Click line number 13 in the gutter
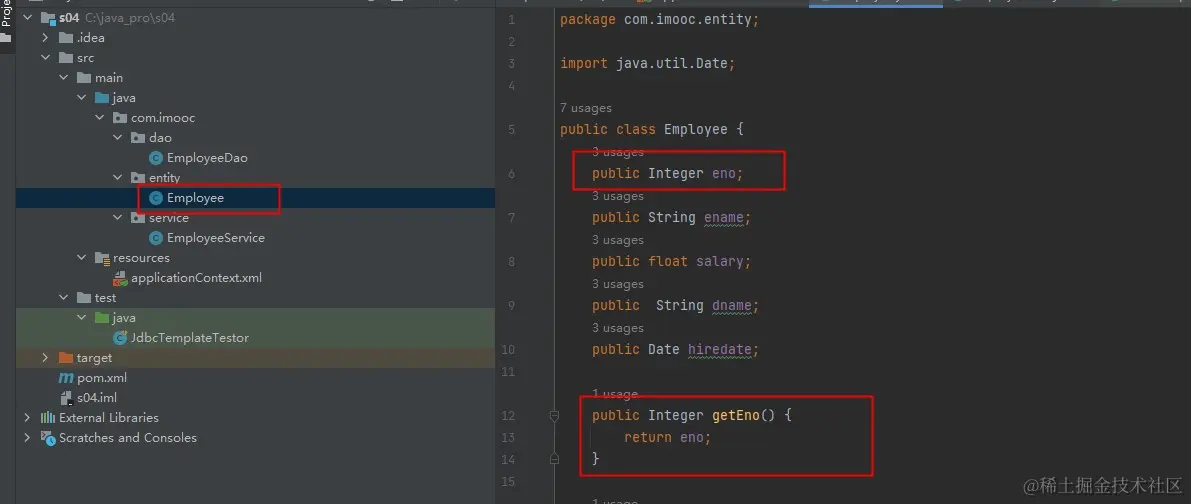The width and height of the screenshot is (1191, 504). (508, 437)
